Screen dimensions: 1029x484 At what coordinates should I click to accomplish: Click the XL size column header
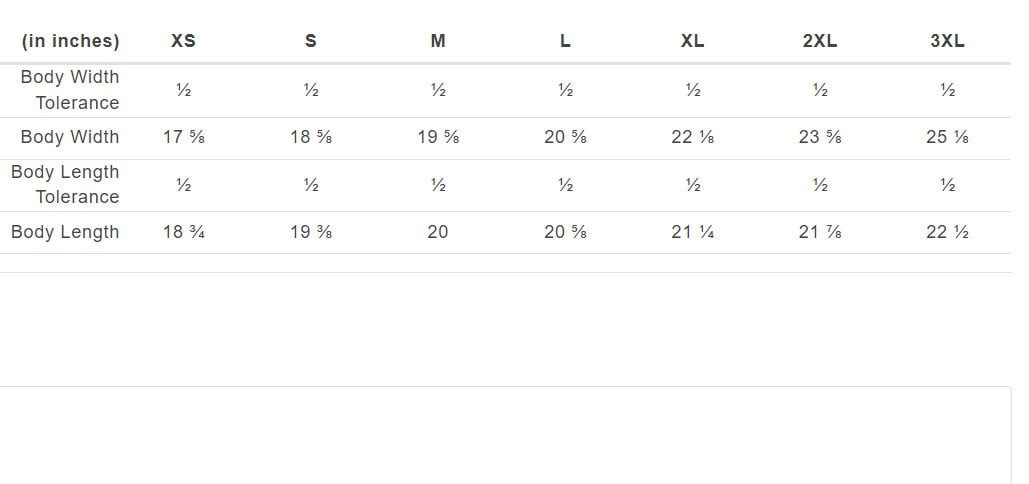coord(692,41)
